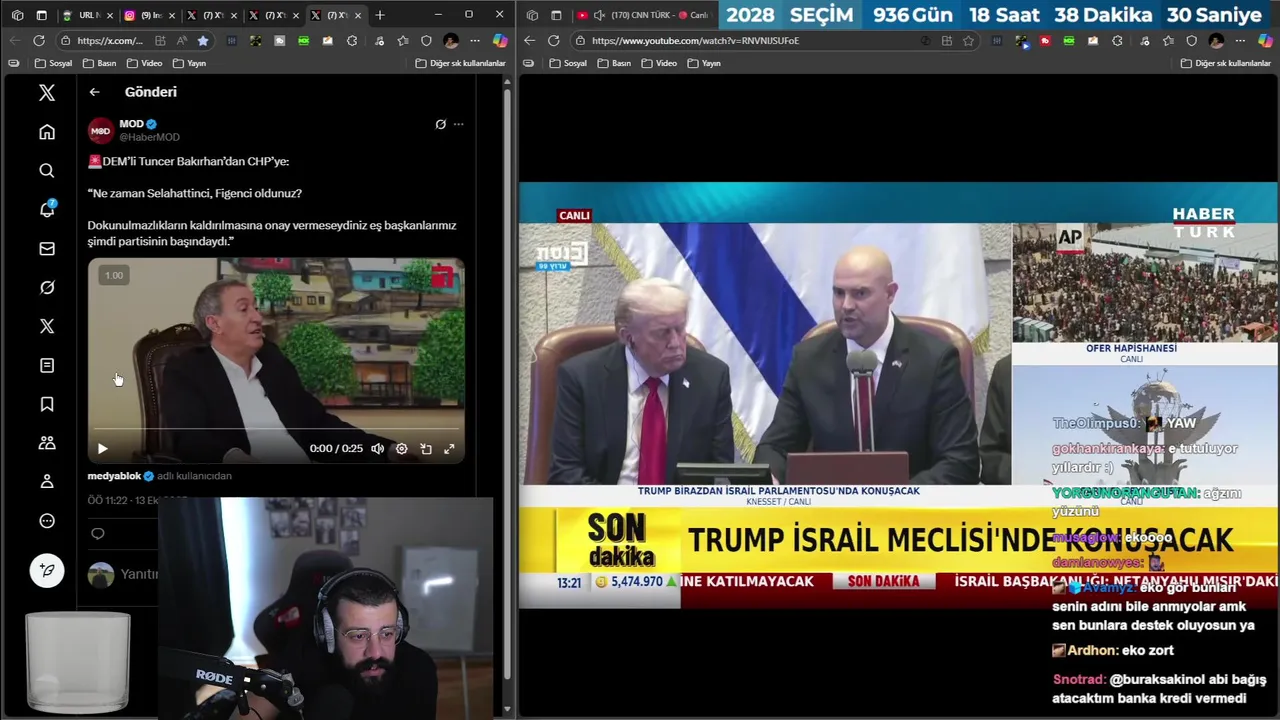Open Video bookmarks folder in left browser
The image size is (1280, 720).
[144, 63]
